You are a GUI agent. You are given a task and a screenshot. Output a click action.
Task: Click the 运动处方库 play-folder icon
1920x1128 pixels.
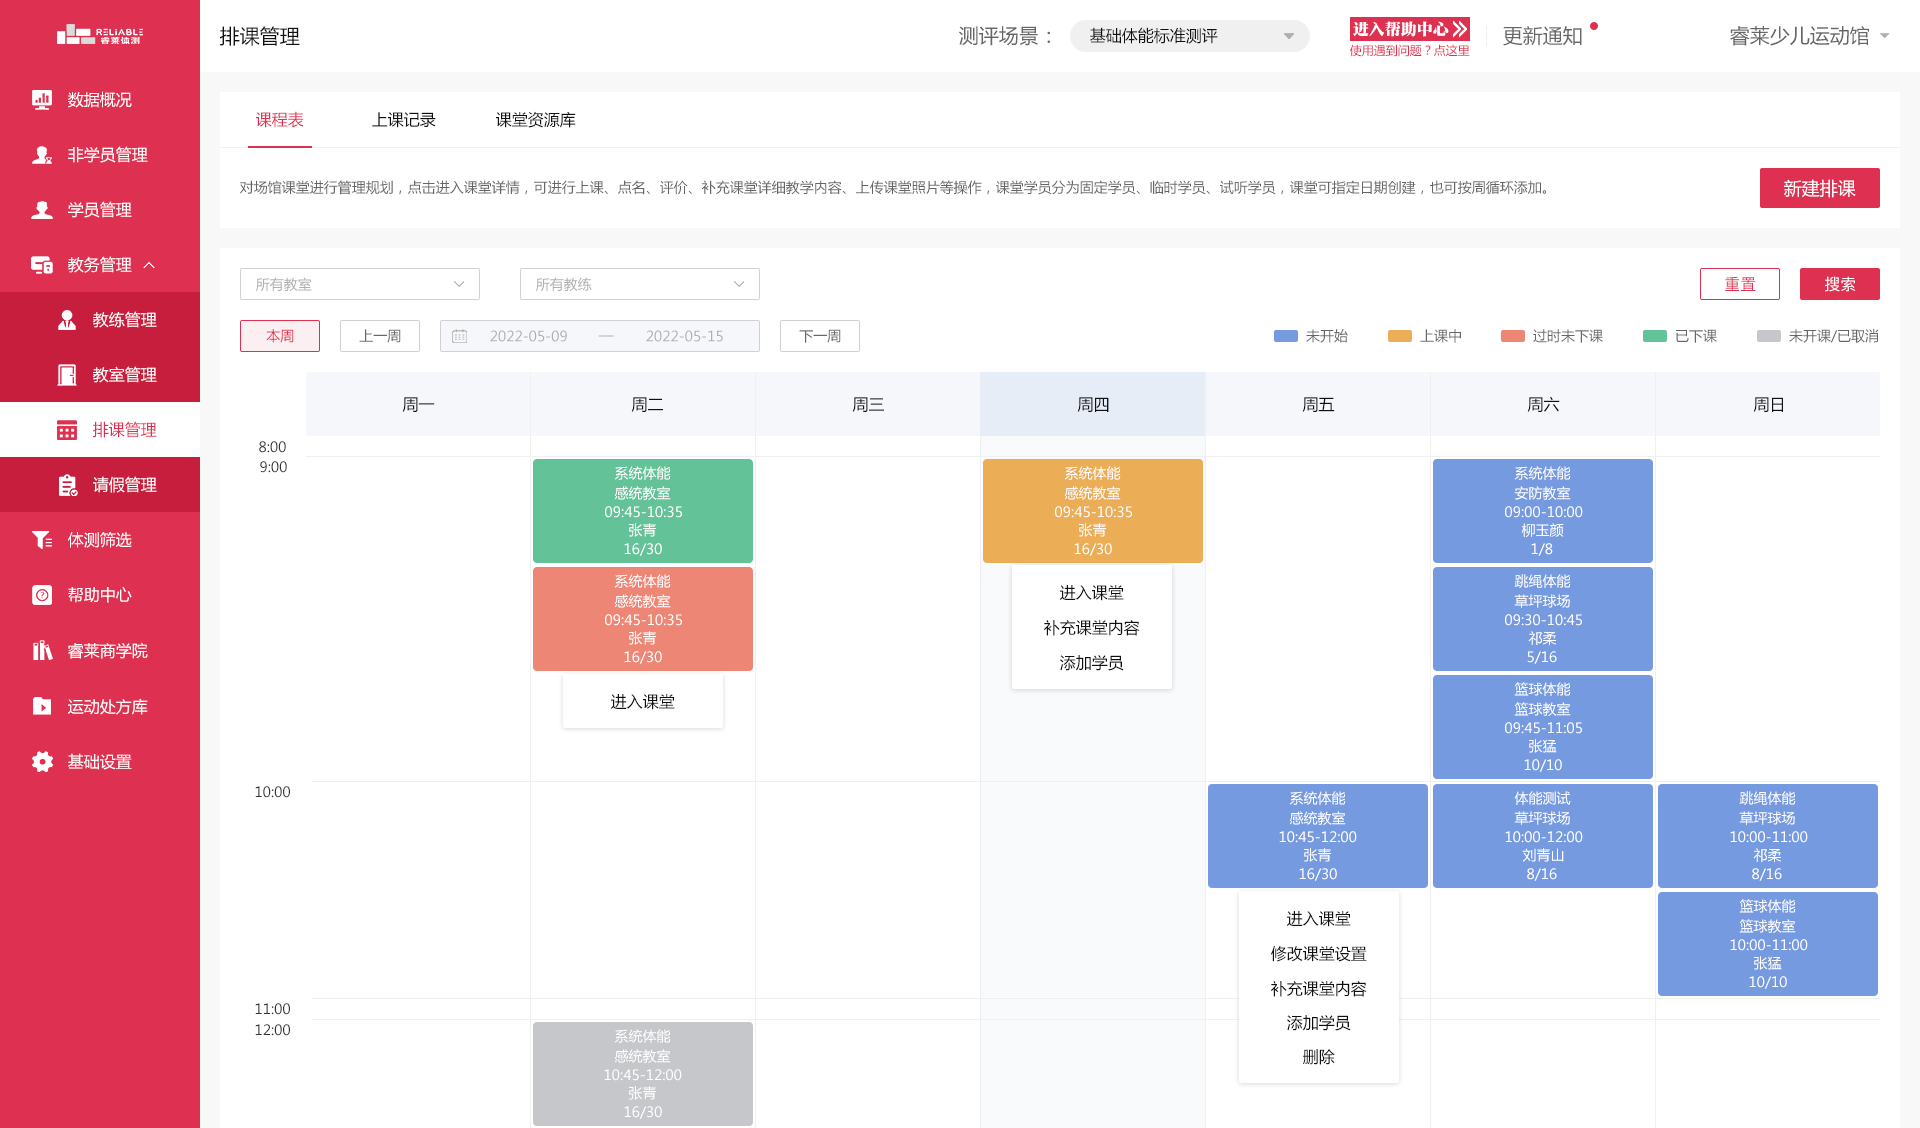42,706
